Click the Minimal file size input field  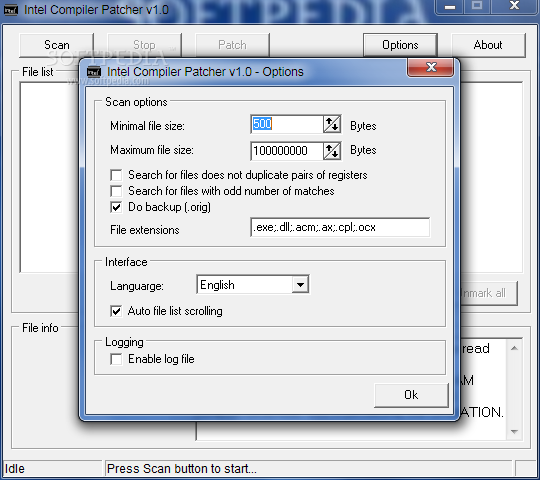[287, 124]
